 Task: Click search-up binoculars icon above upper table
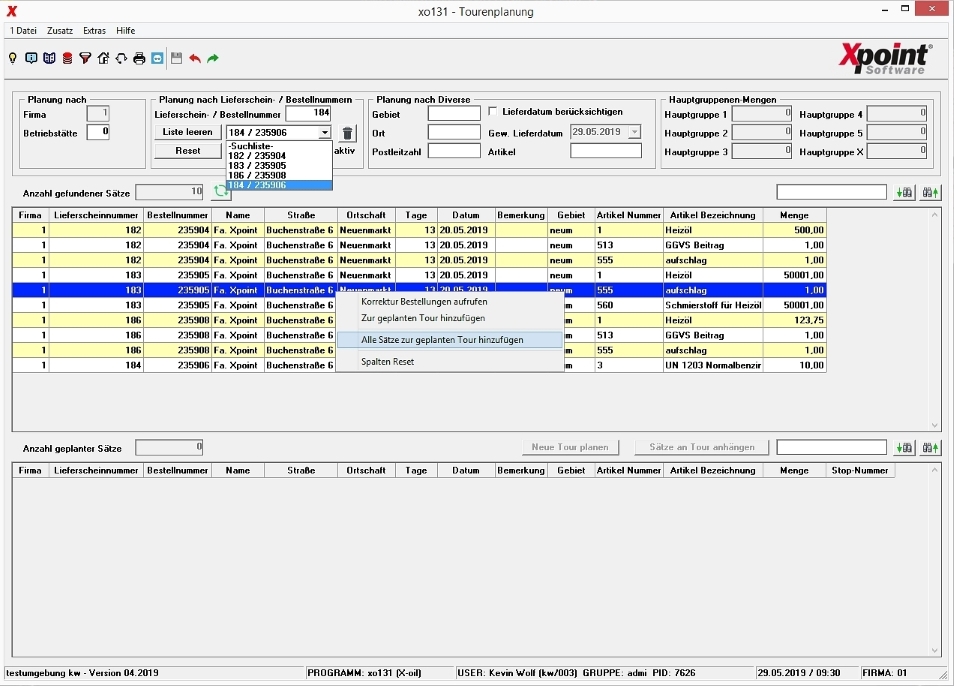tap(930, 192)
